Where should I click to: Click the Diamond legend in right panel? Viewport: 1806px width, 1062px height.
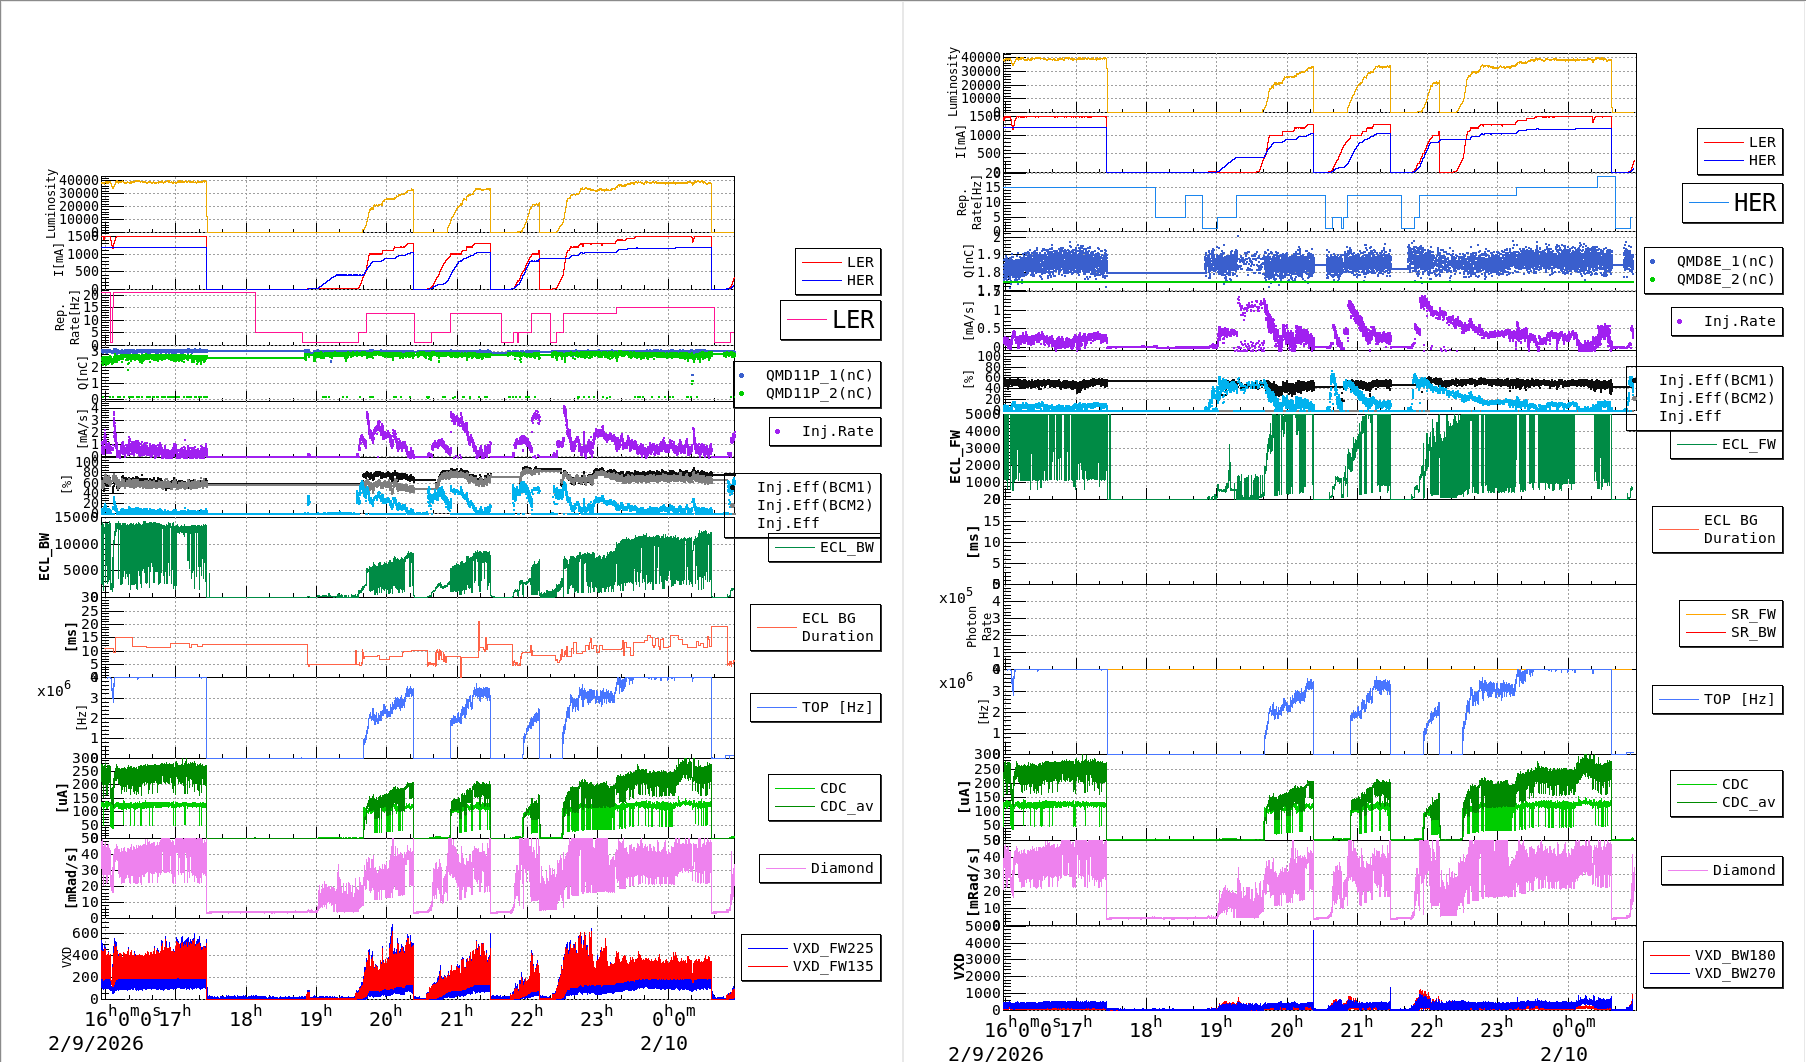point(1743,870)
